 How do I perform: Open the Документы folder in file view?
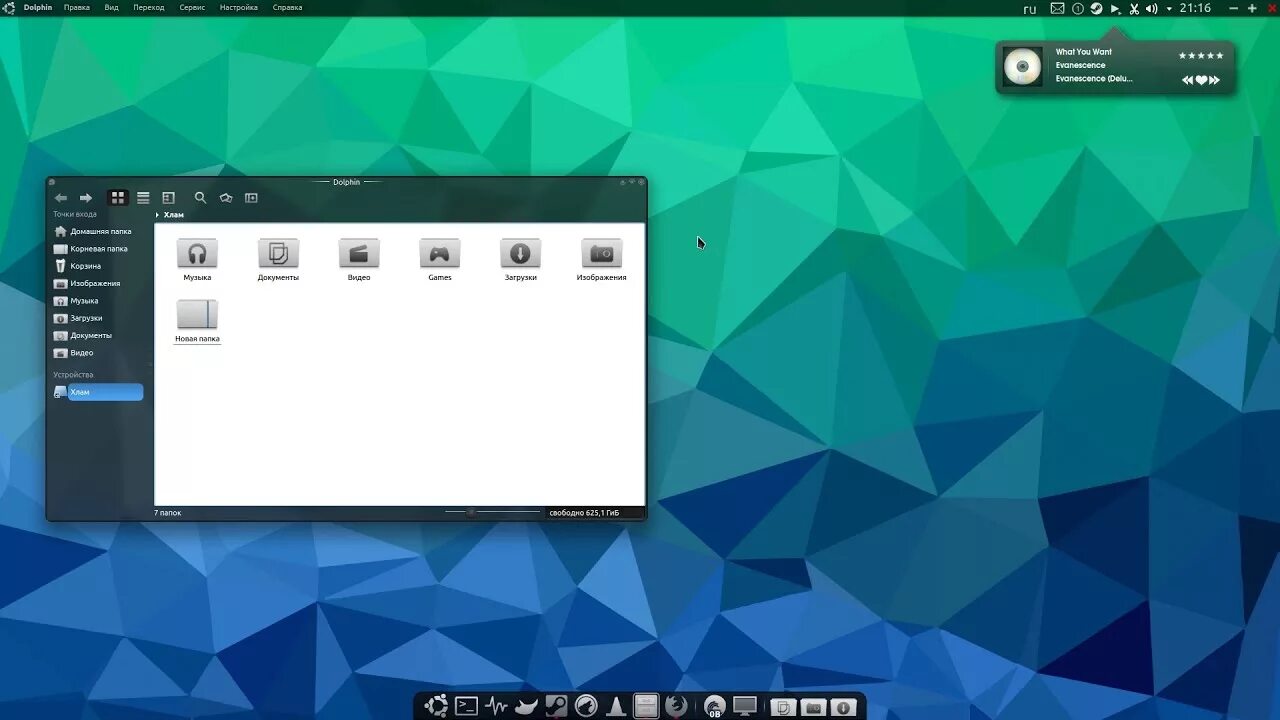pyautogui.click(x=278, y=260)
